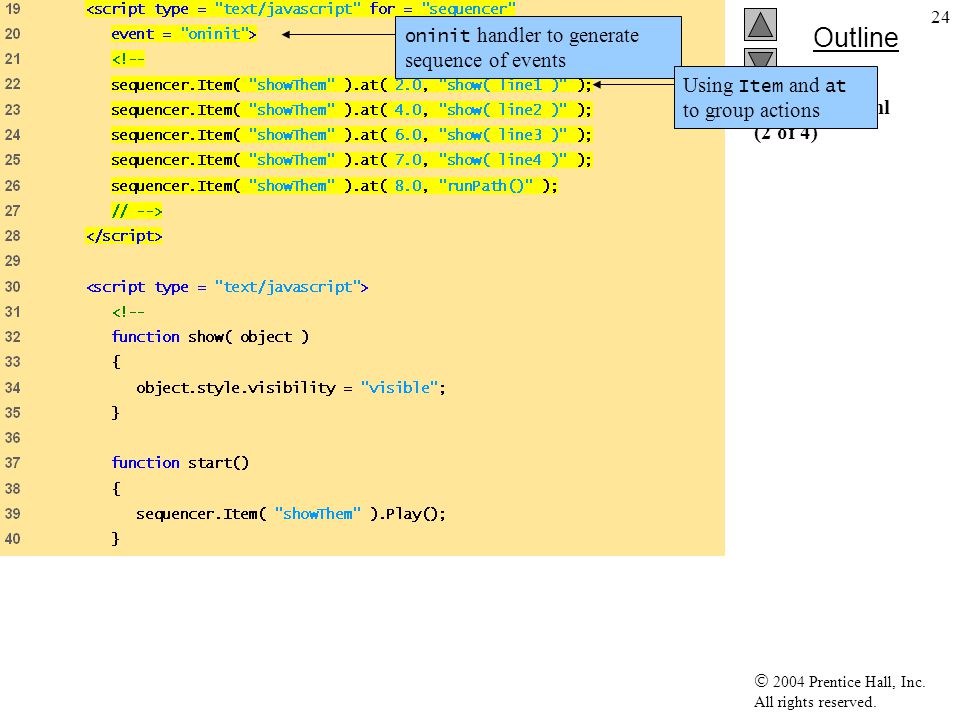Click the up triangle navigation button
This screenshot has width=960, height=720.
click(x=760, y=24)
